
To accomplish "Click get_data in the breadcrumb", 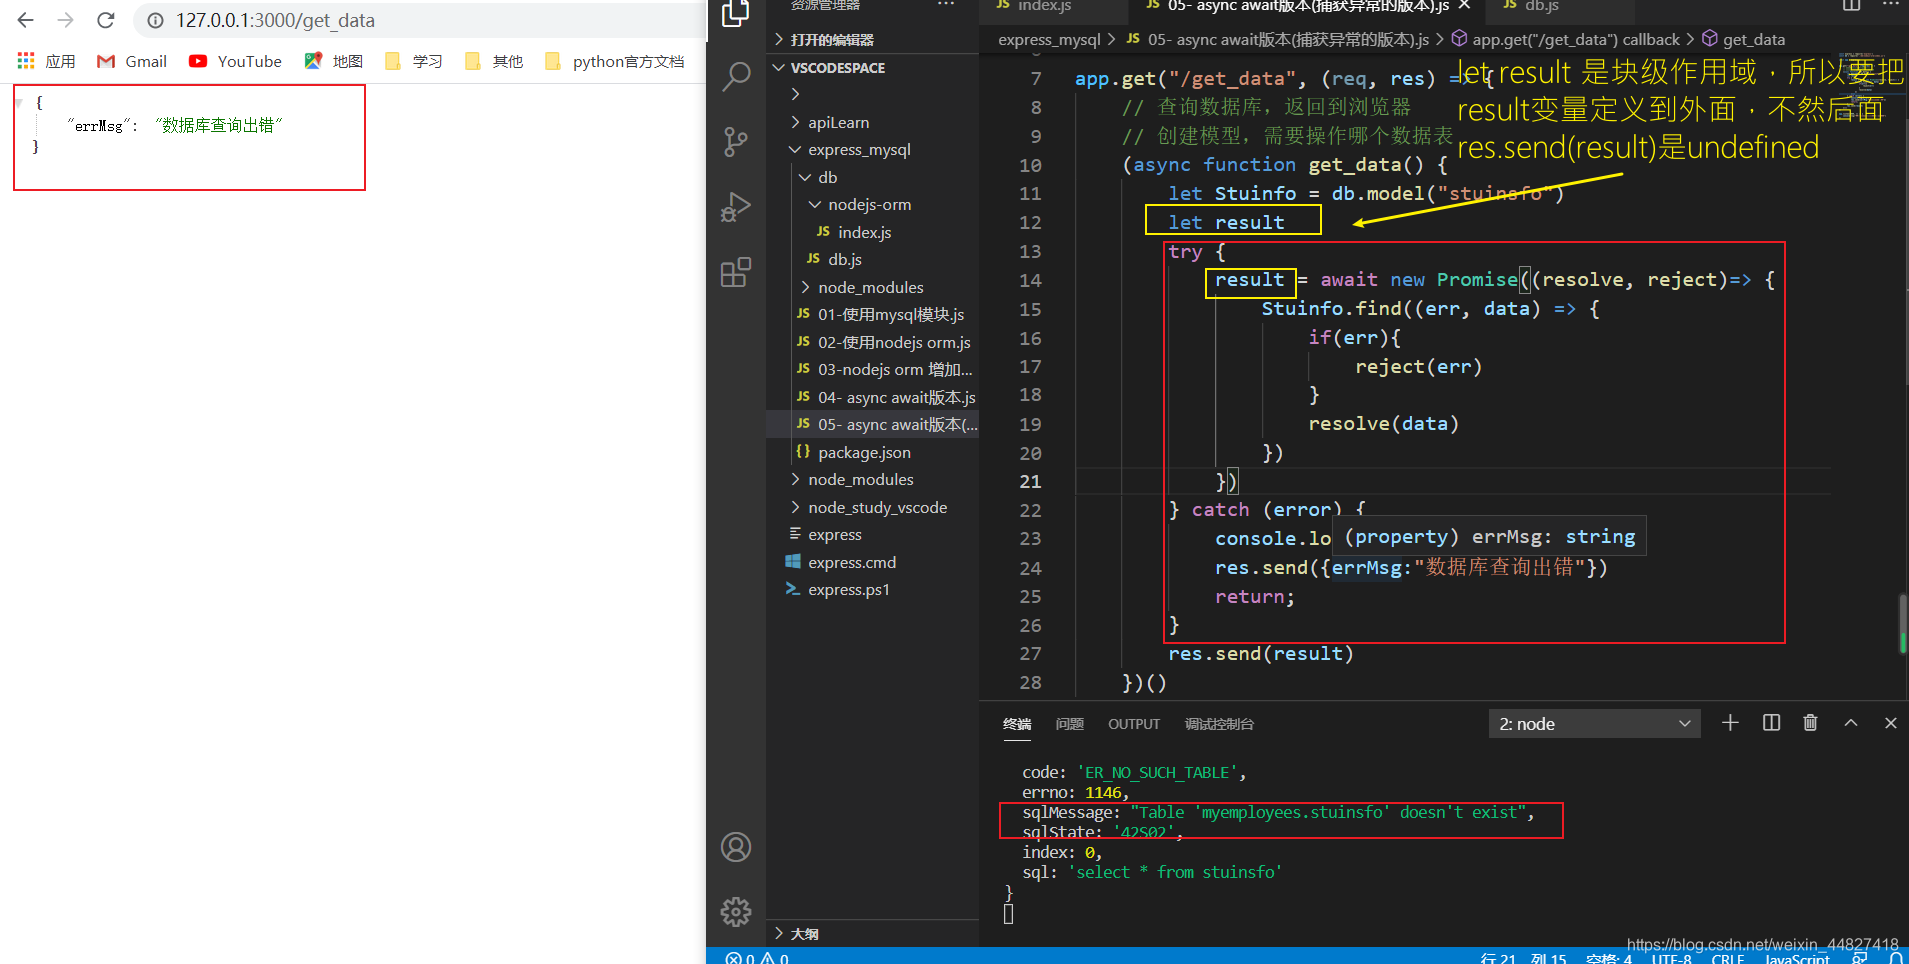I will 1753,39.
